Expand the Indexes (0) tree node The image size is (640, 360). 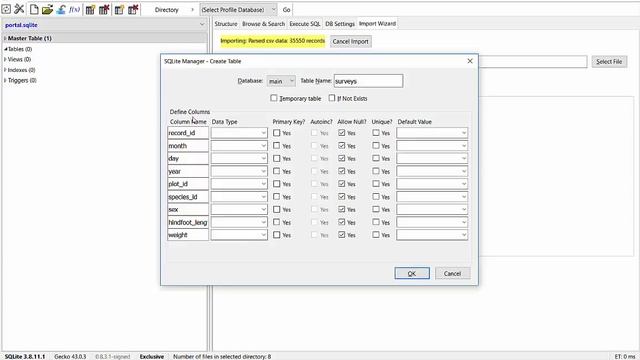click(x=5, y=70)
